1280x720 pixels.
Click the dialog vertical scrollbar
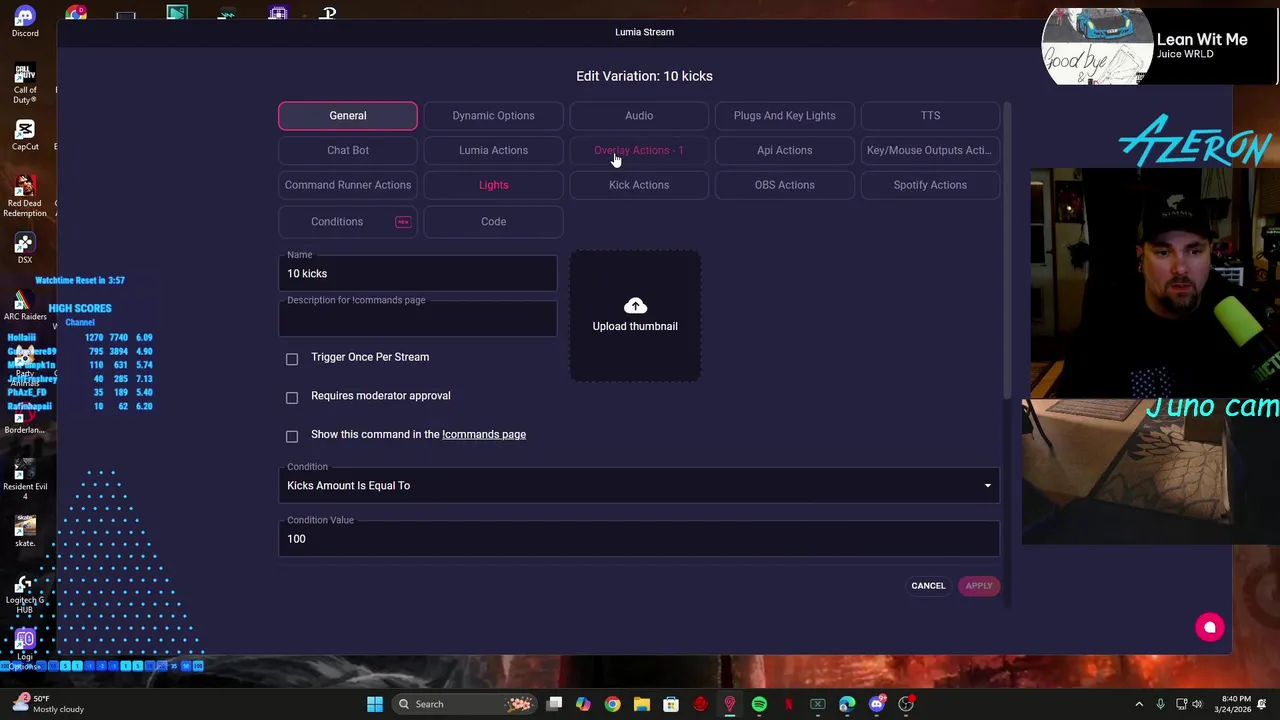pyautogui.click(x=1005, y=250)
